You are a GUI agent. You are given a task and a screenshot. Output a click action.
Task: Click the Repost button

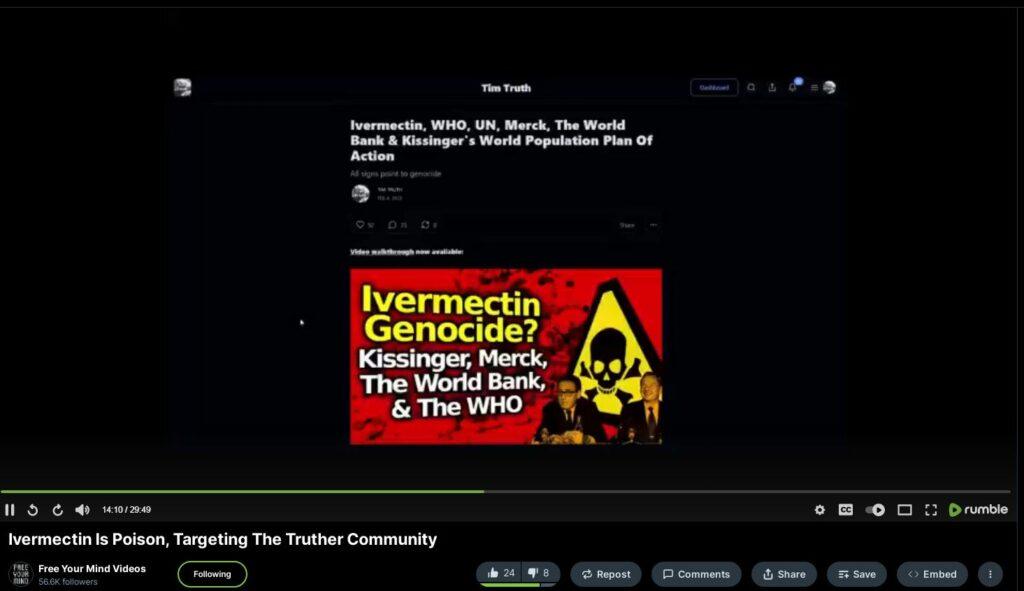(606, 574)
